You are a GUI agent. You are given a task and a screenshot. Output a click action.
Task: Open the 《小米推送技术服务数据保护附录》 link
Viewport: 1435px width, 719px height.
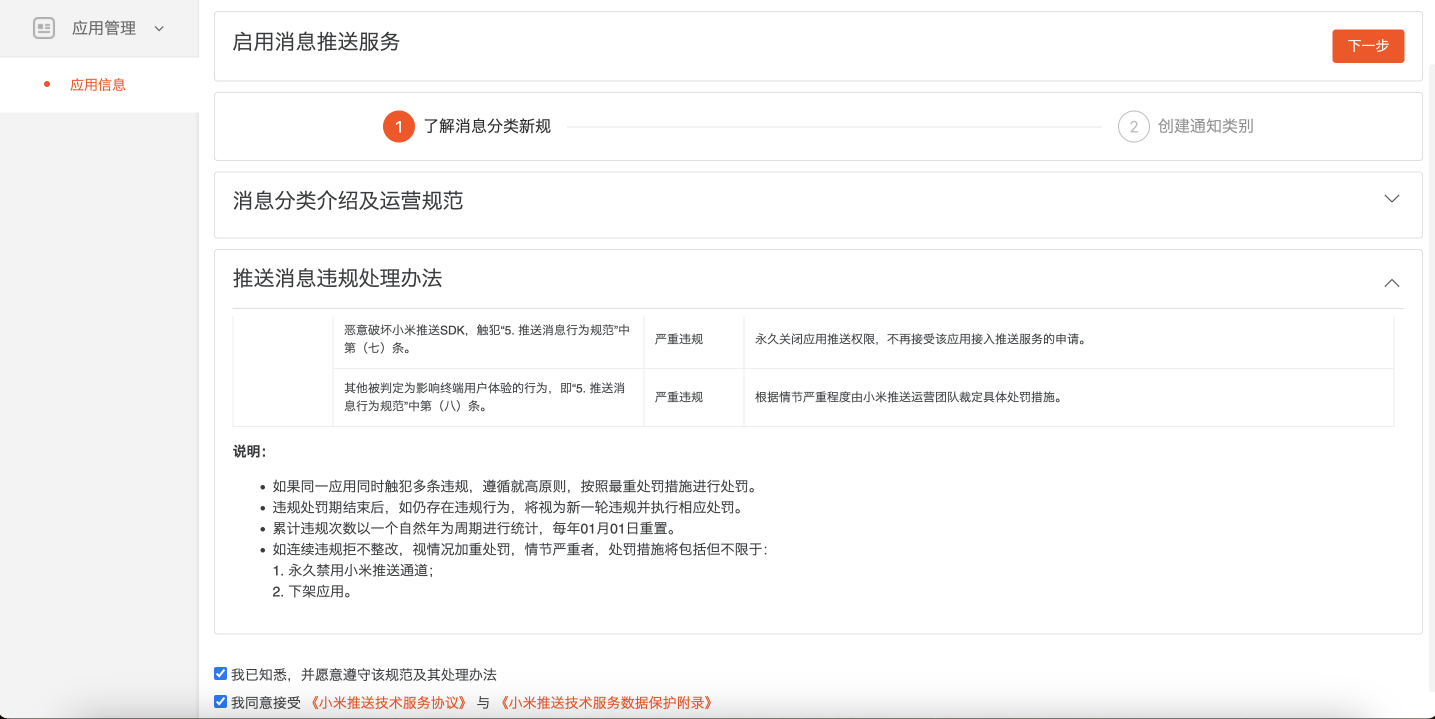606,703
